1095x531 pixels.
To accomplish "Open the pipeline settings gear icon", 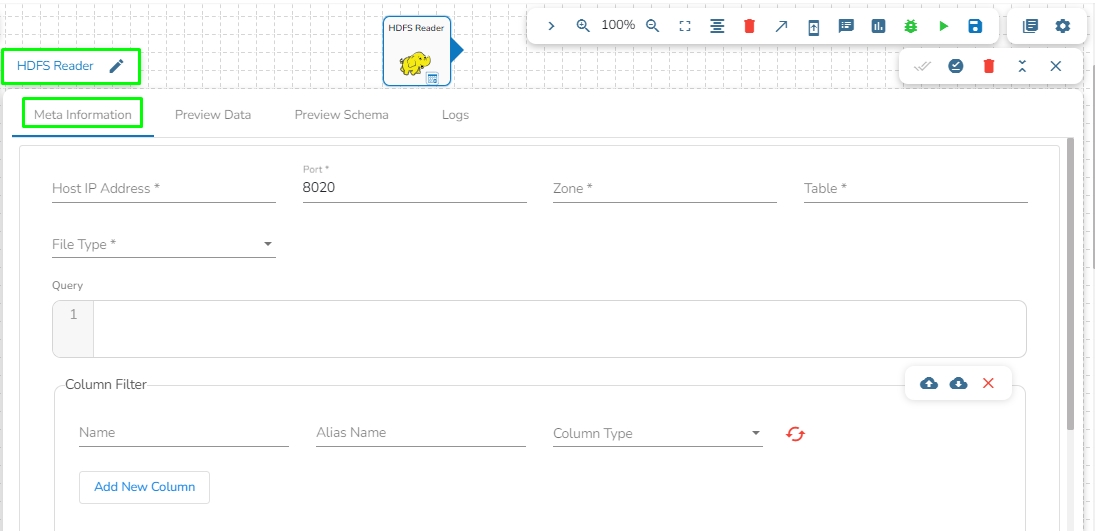I will [1063, 26].
